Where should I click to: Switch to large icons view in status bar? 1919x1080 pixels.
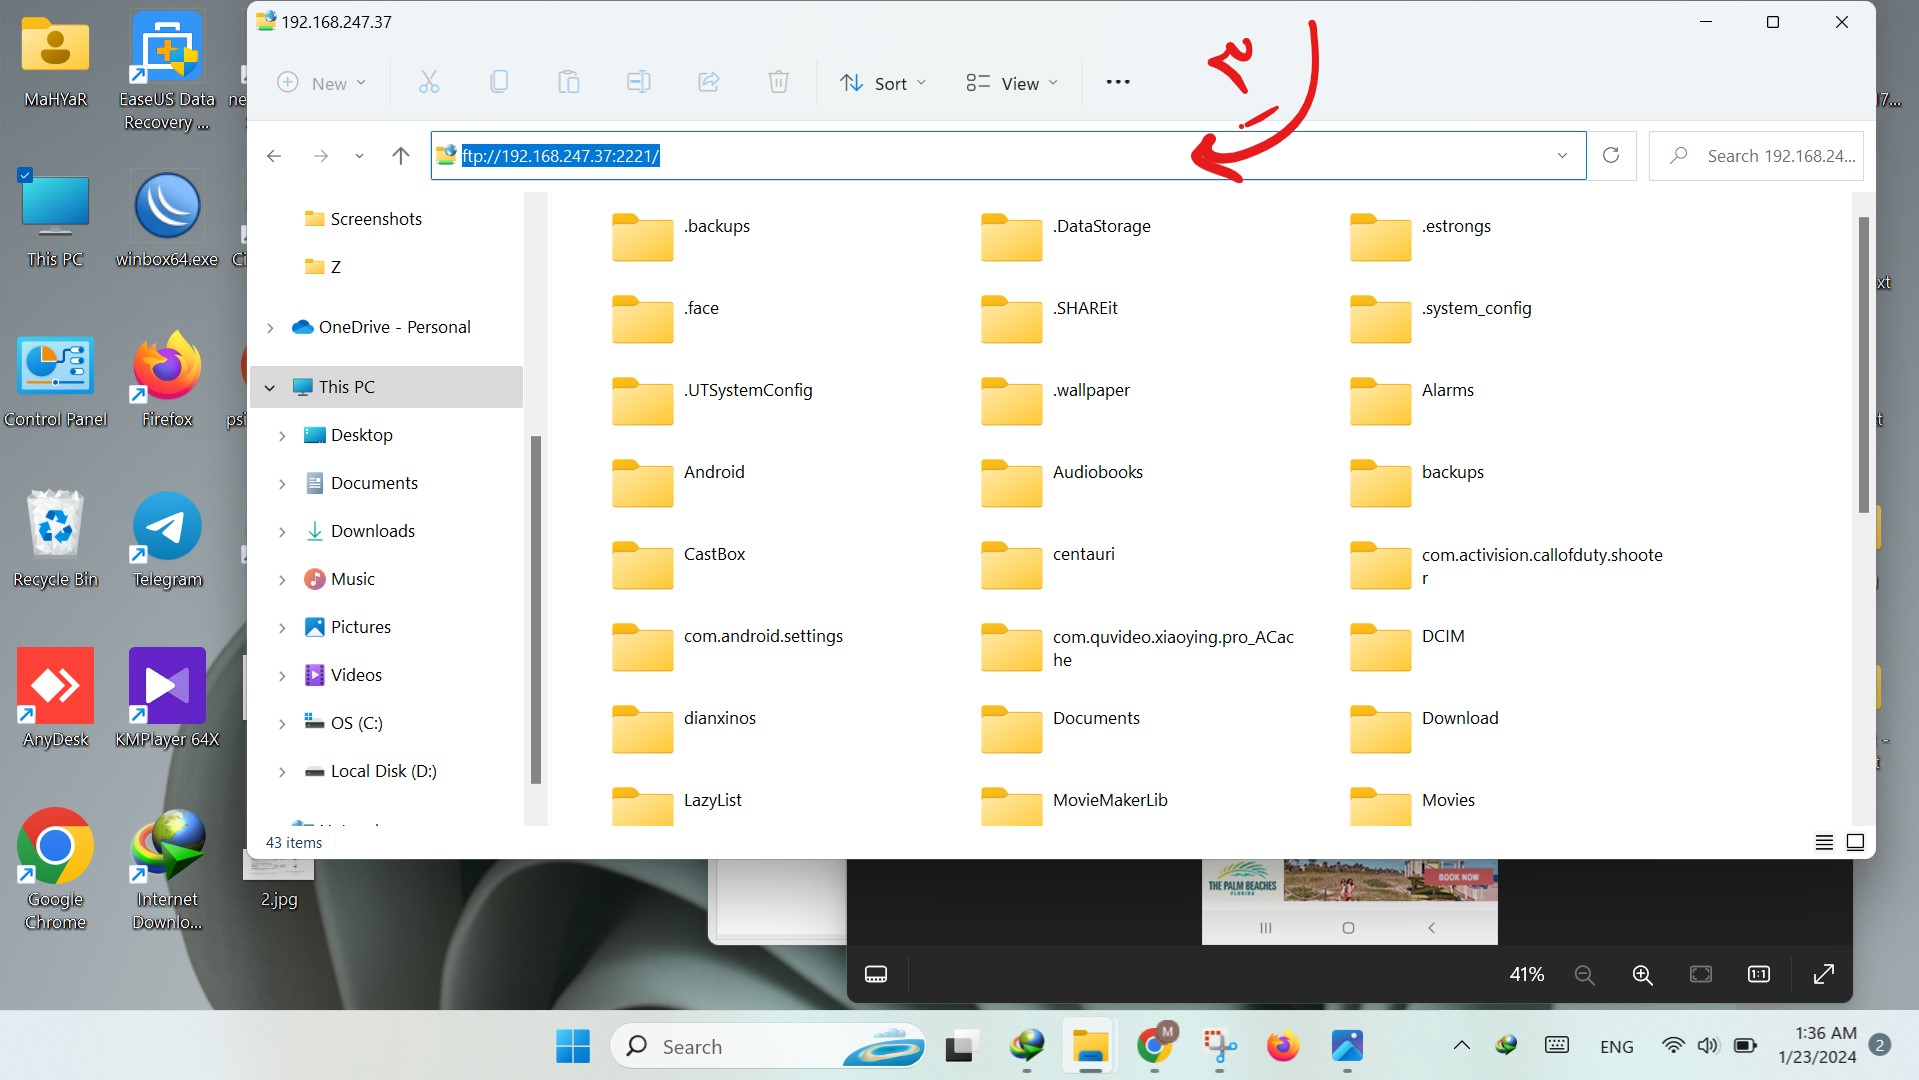click(x=1855, y=842)
